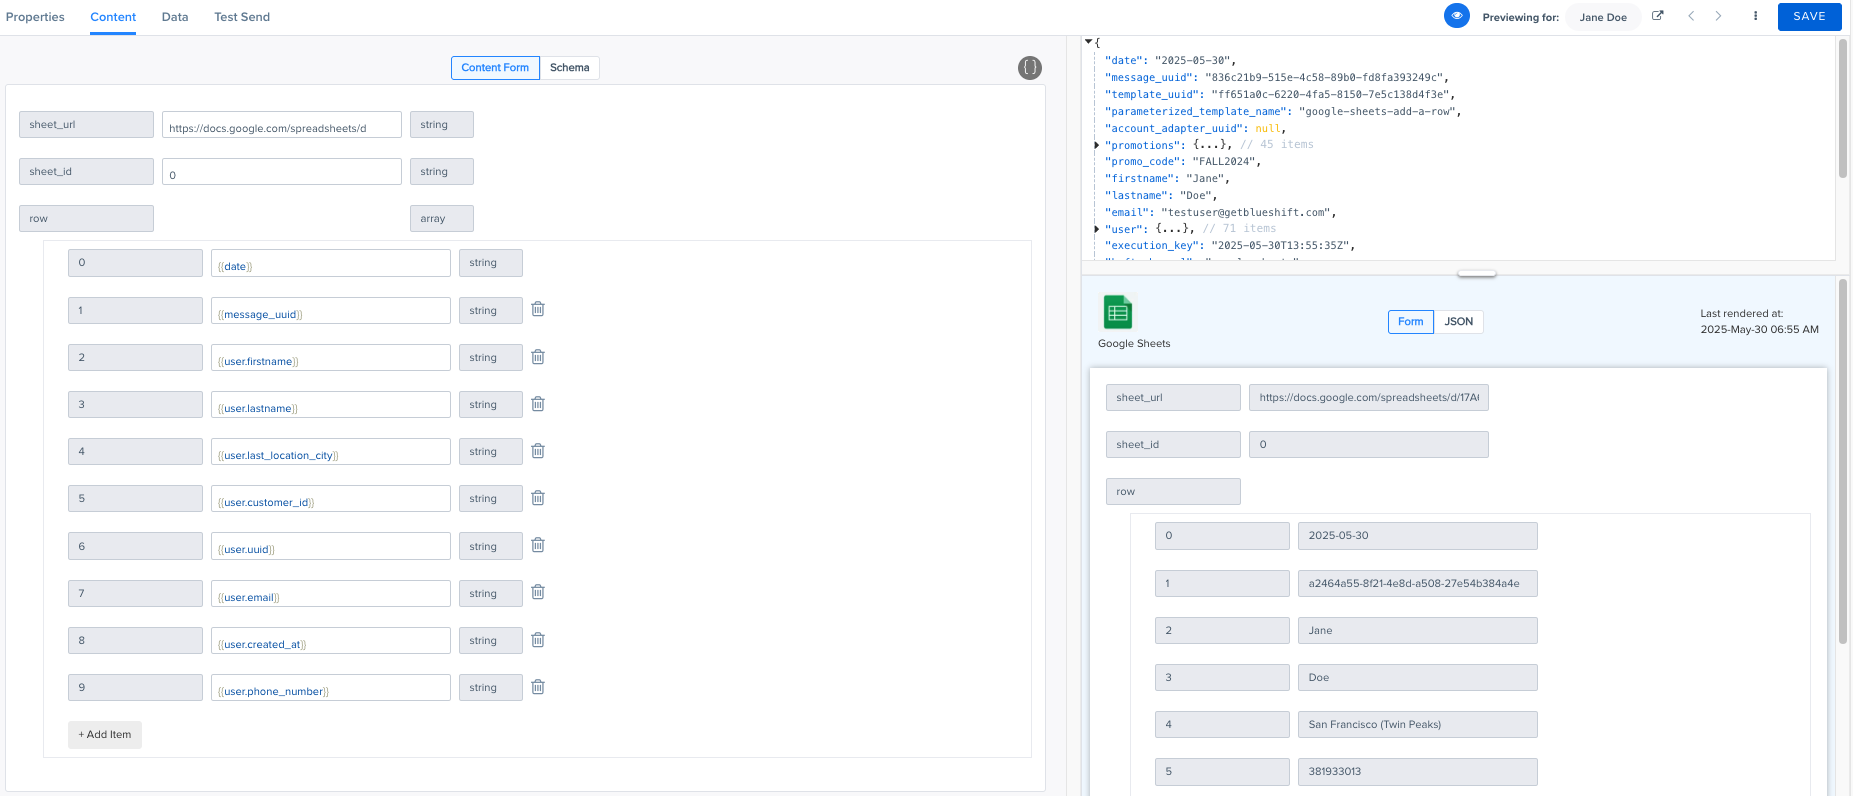Click the Add Item button
1853x796 pixels.
click(105, 735)
